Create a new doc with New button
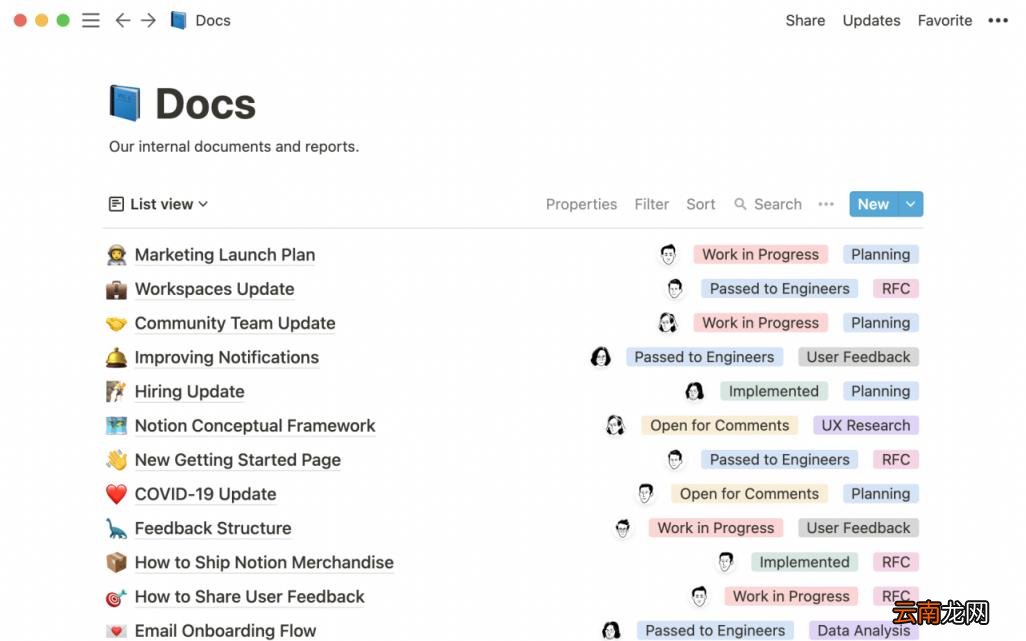 [874, 204]
